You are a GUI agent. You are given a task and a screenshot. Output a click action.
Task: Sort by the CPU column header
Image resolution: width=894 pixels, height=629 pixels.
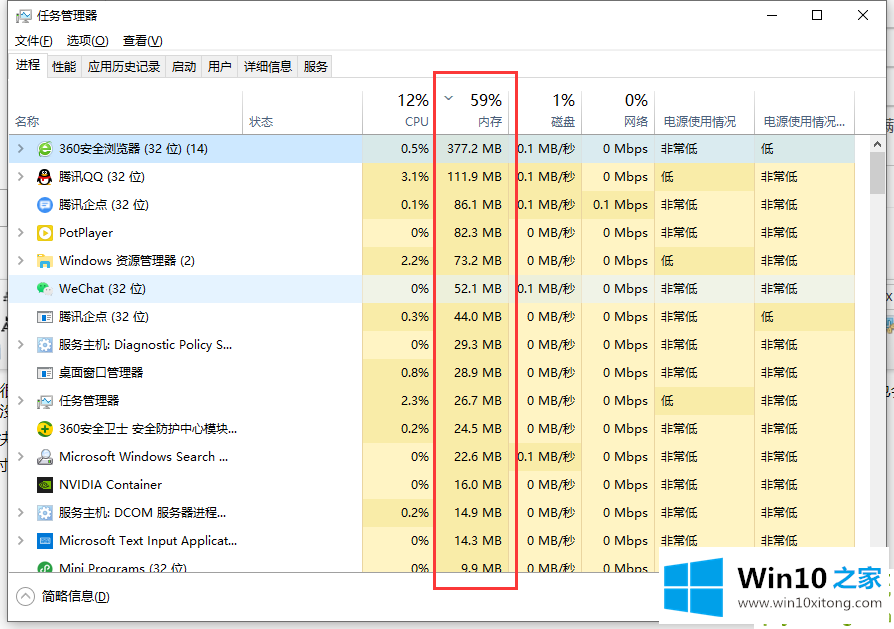[x=399, y=112]
